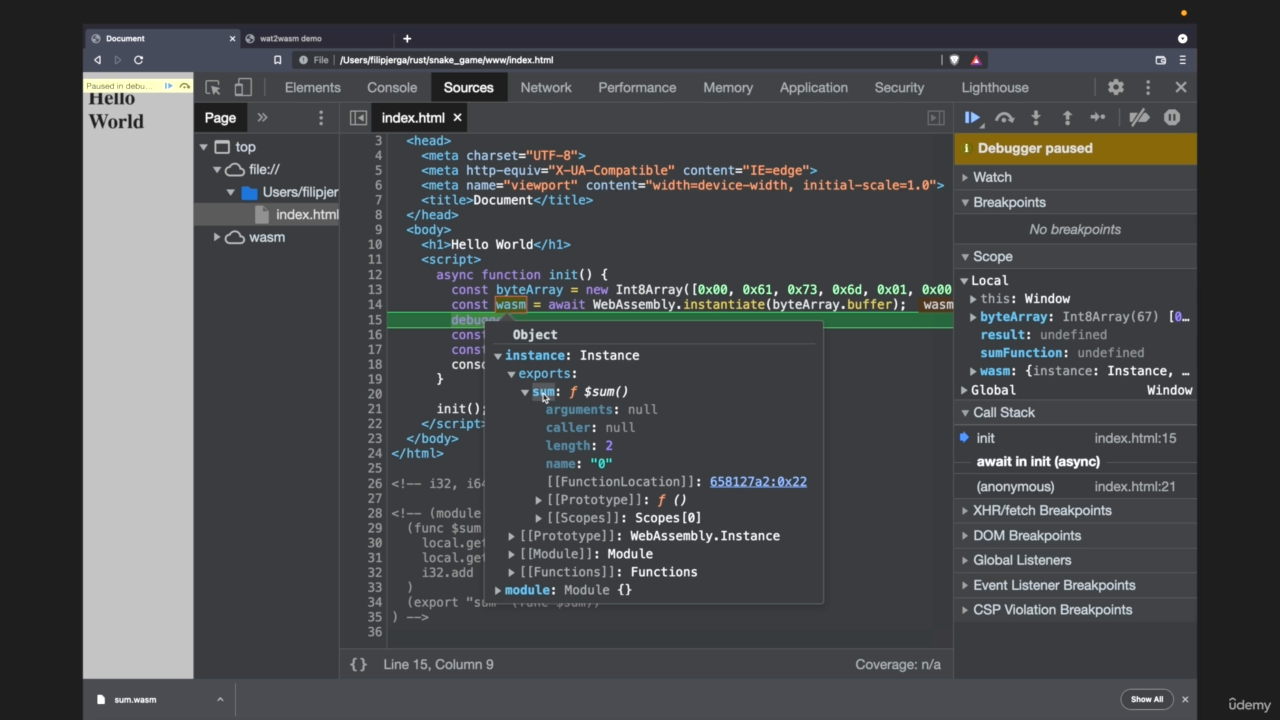Select the inspect element picker icon
The image size is (1280, 720).
coord(213,88)
